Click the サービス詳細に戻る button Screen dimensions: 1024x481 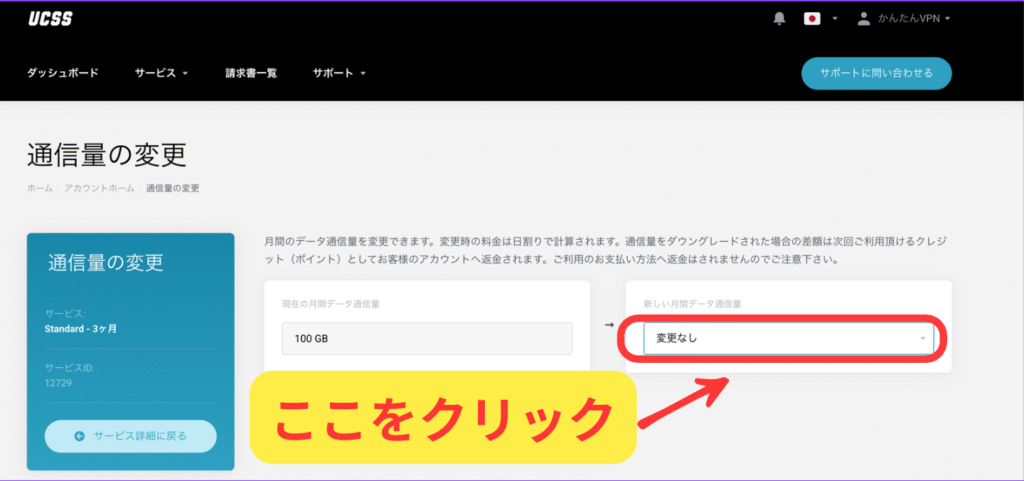(x=130, y=436)
